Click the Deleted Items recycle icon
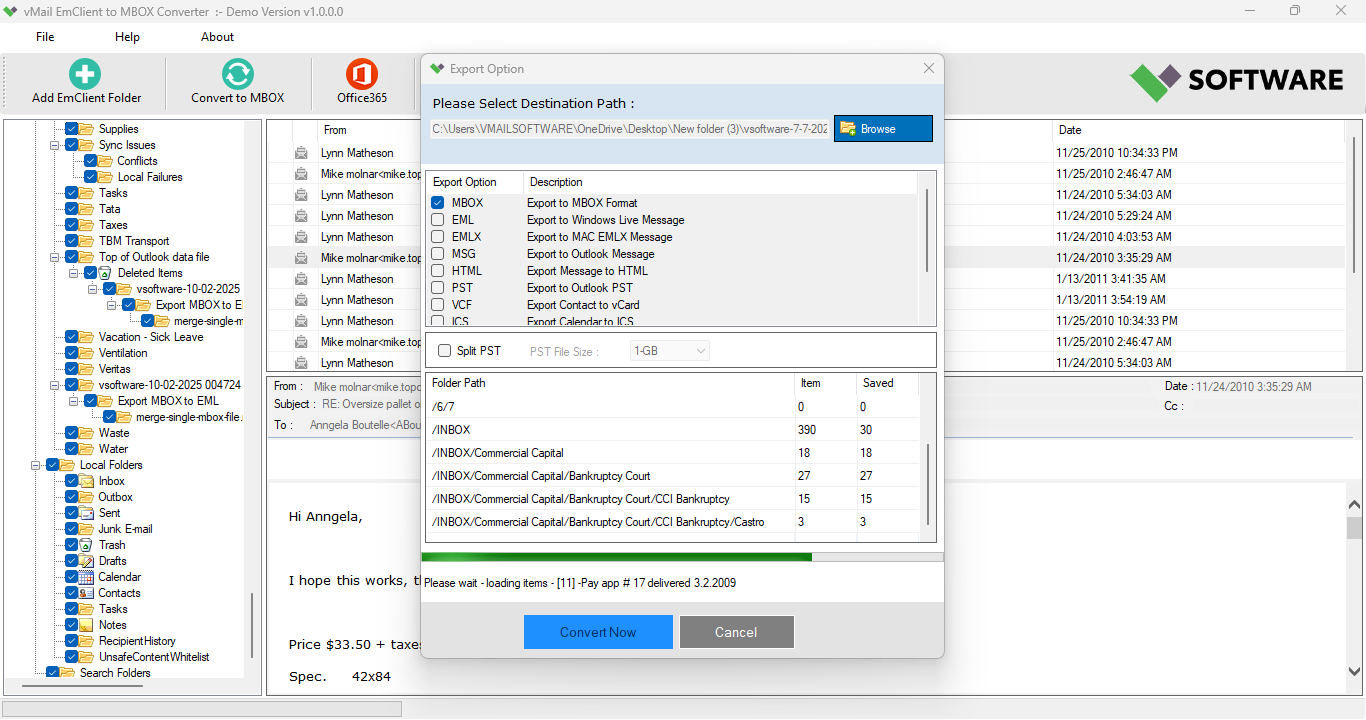This screenshot has width=1366, height=720. pyautogui.click(x=105, y=273)
